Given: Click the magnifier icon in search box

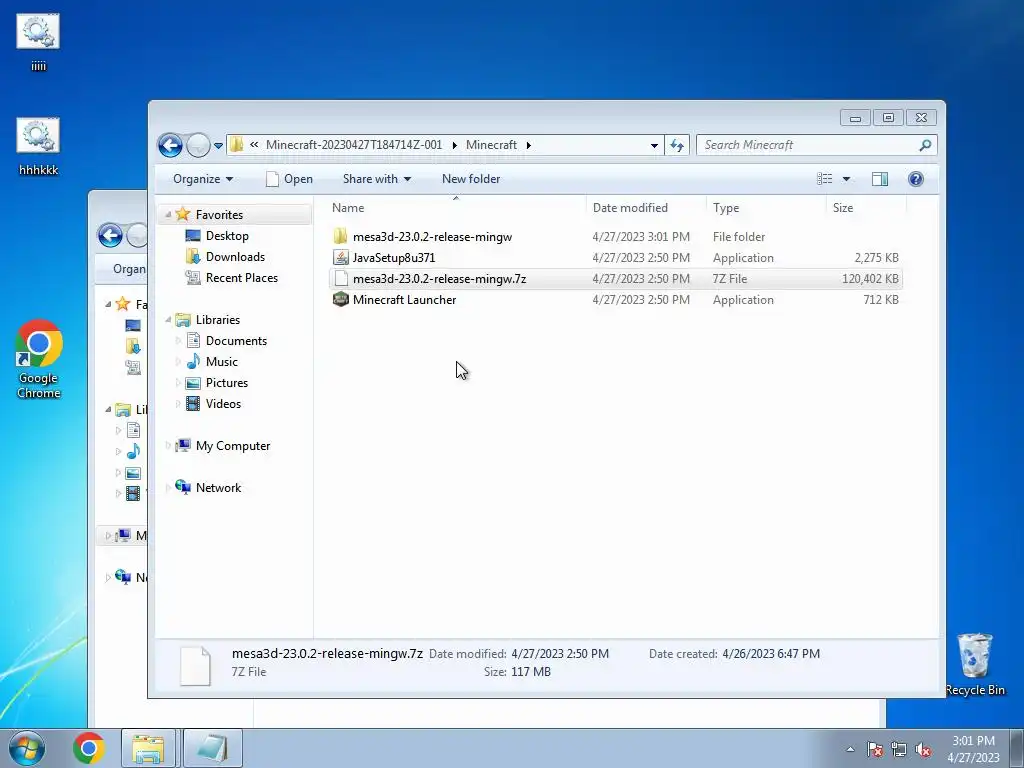Looking at the screenshot, I should click(x=925, y=145).
